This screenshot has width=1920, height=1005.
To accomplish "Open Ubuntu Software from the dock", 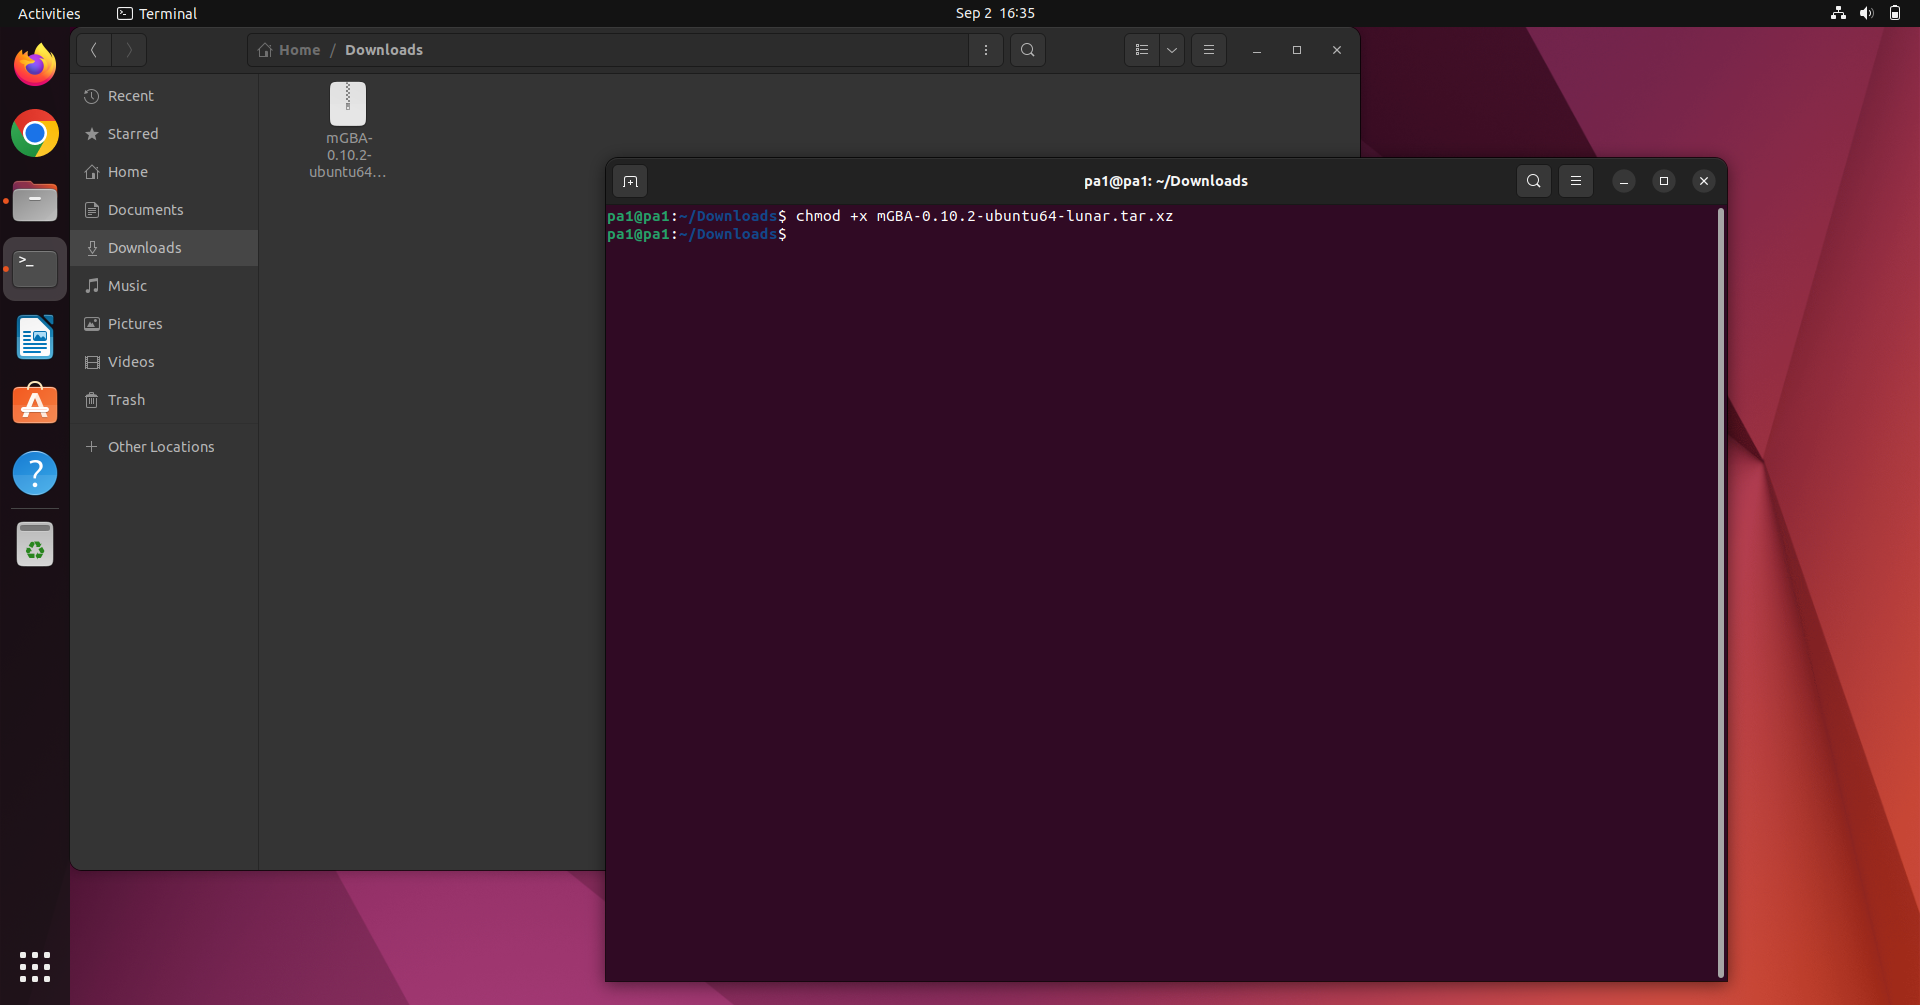I will 35,403.
